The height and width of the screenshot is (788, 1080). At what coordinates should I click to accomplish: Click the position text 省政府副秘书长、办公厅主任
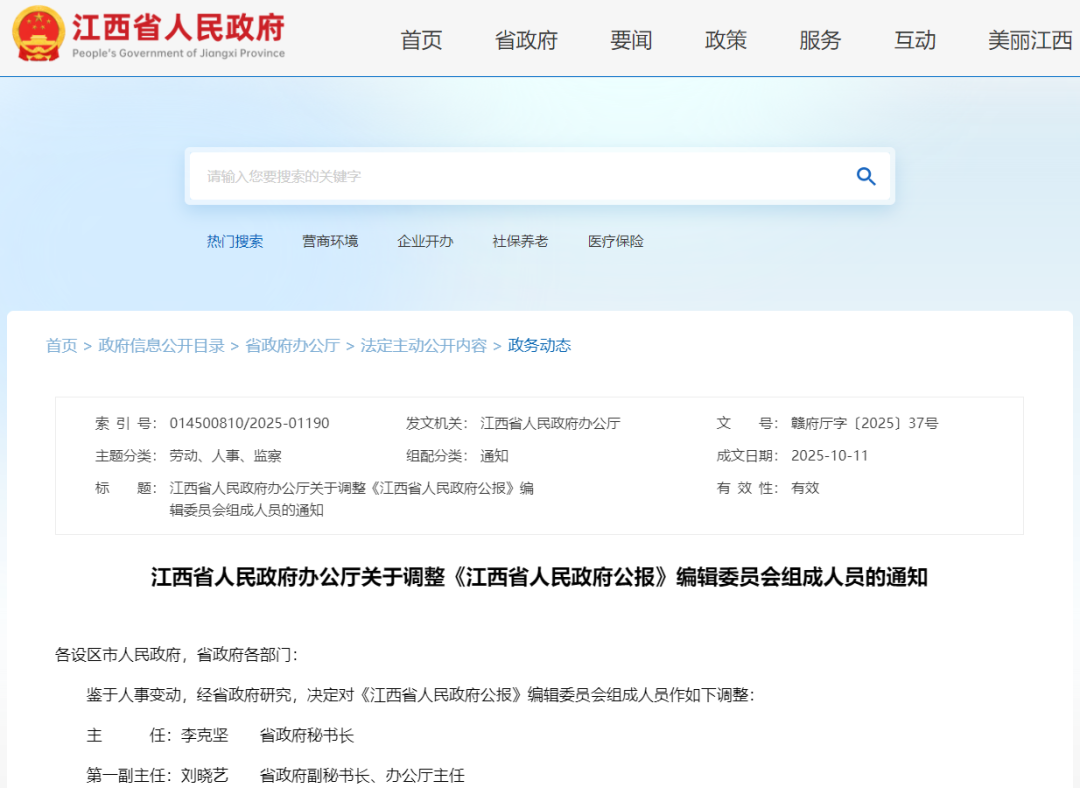362,775
